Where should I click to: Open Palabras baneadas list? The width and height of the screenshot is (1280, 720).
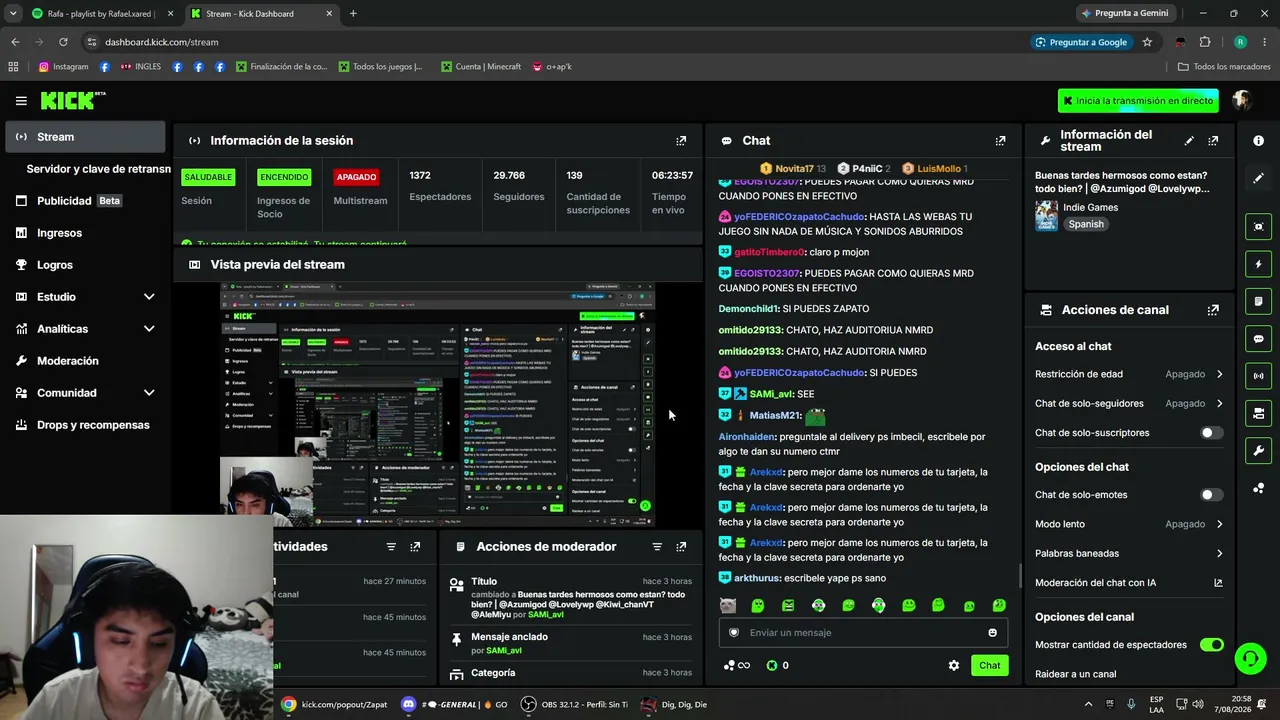[x=1129, y=553]
